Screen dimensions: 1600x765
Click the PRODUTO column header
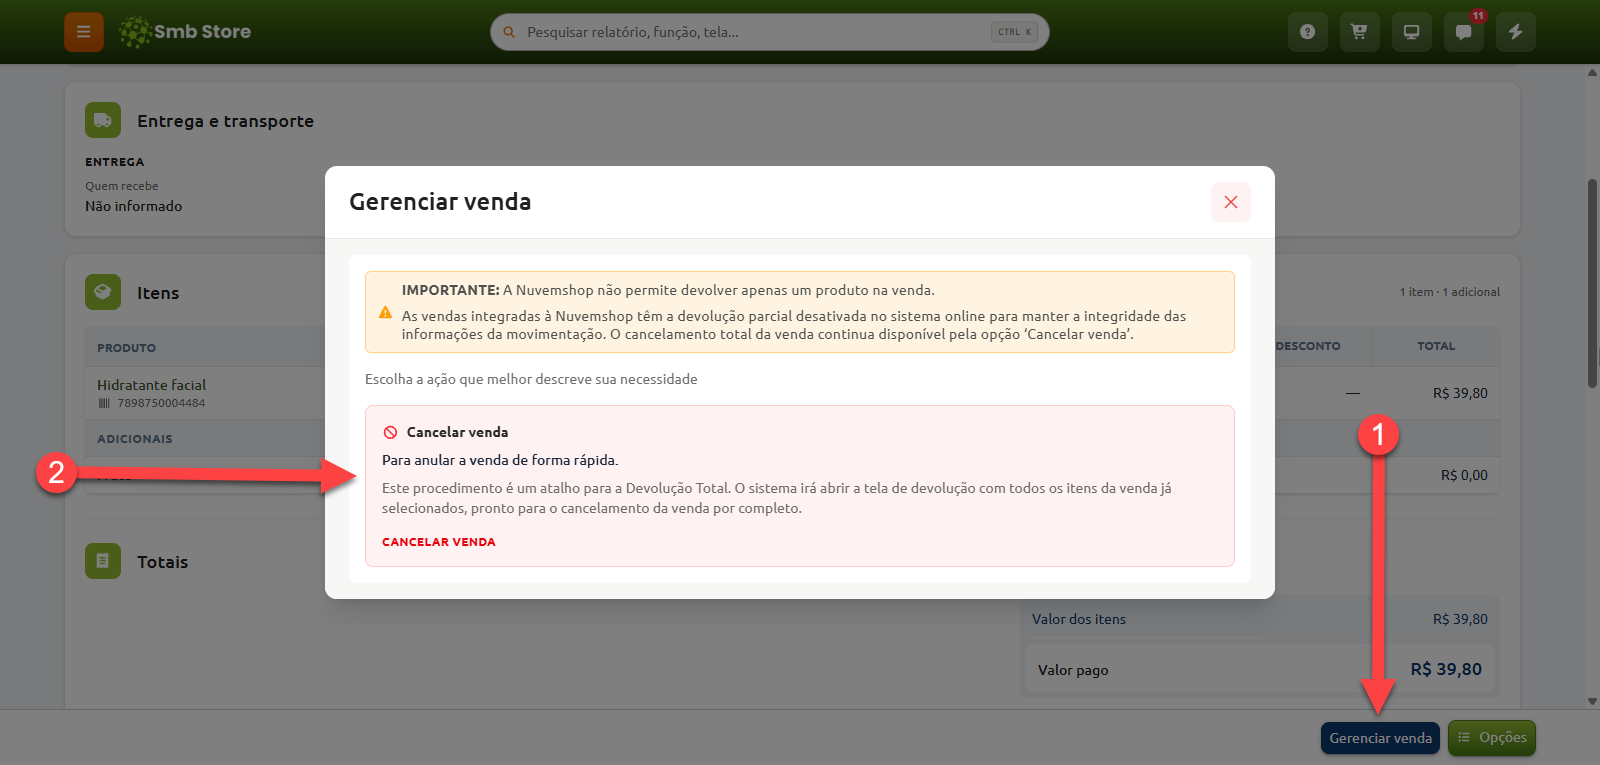pyautogui.click(x=126, y=348)
